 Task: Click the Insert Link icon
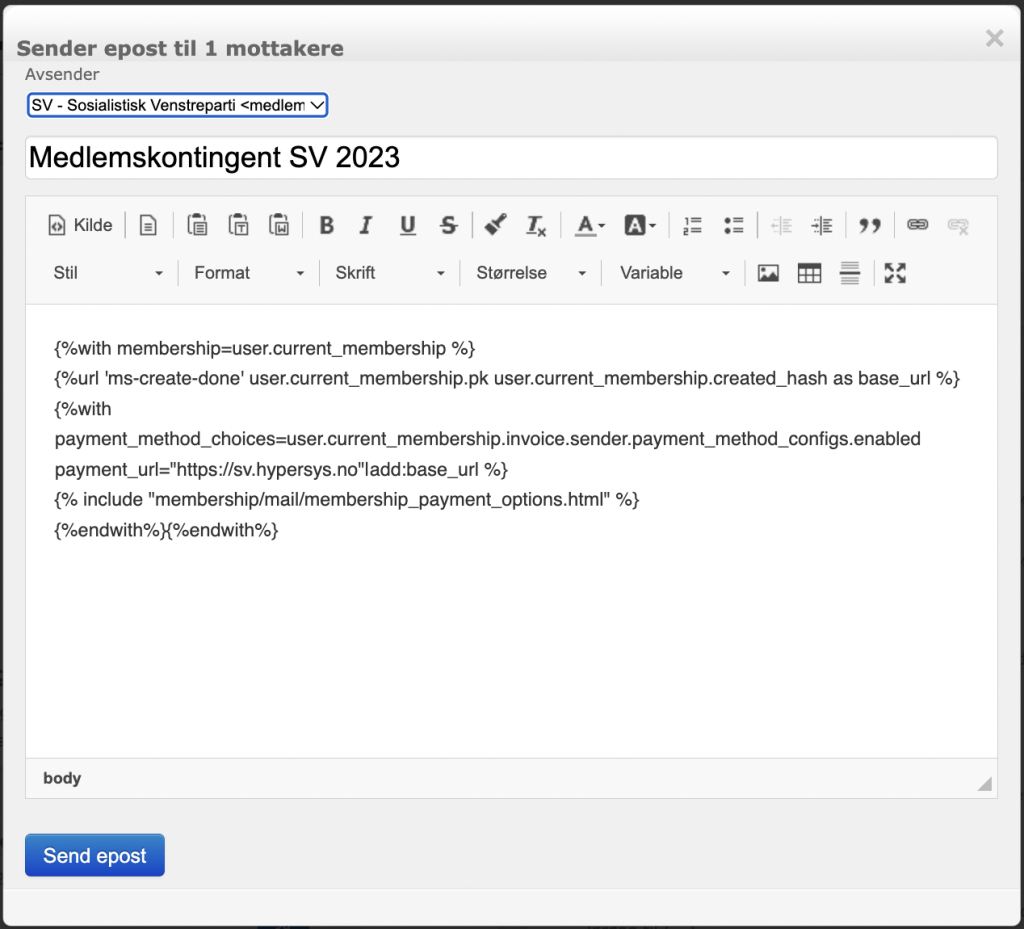[x=918, y=225]
